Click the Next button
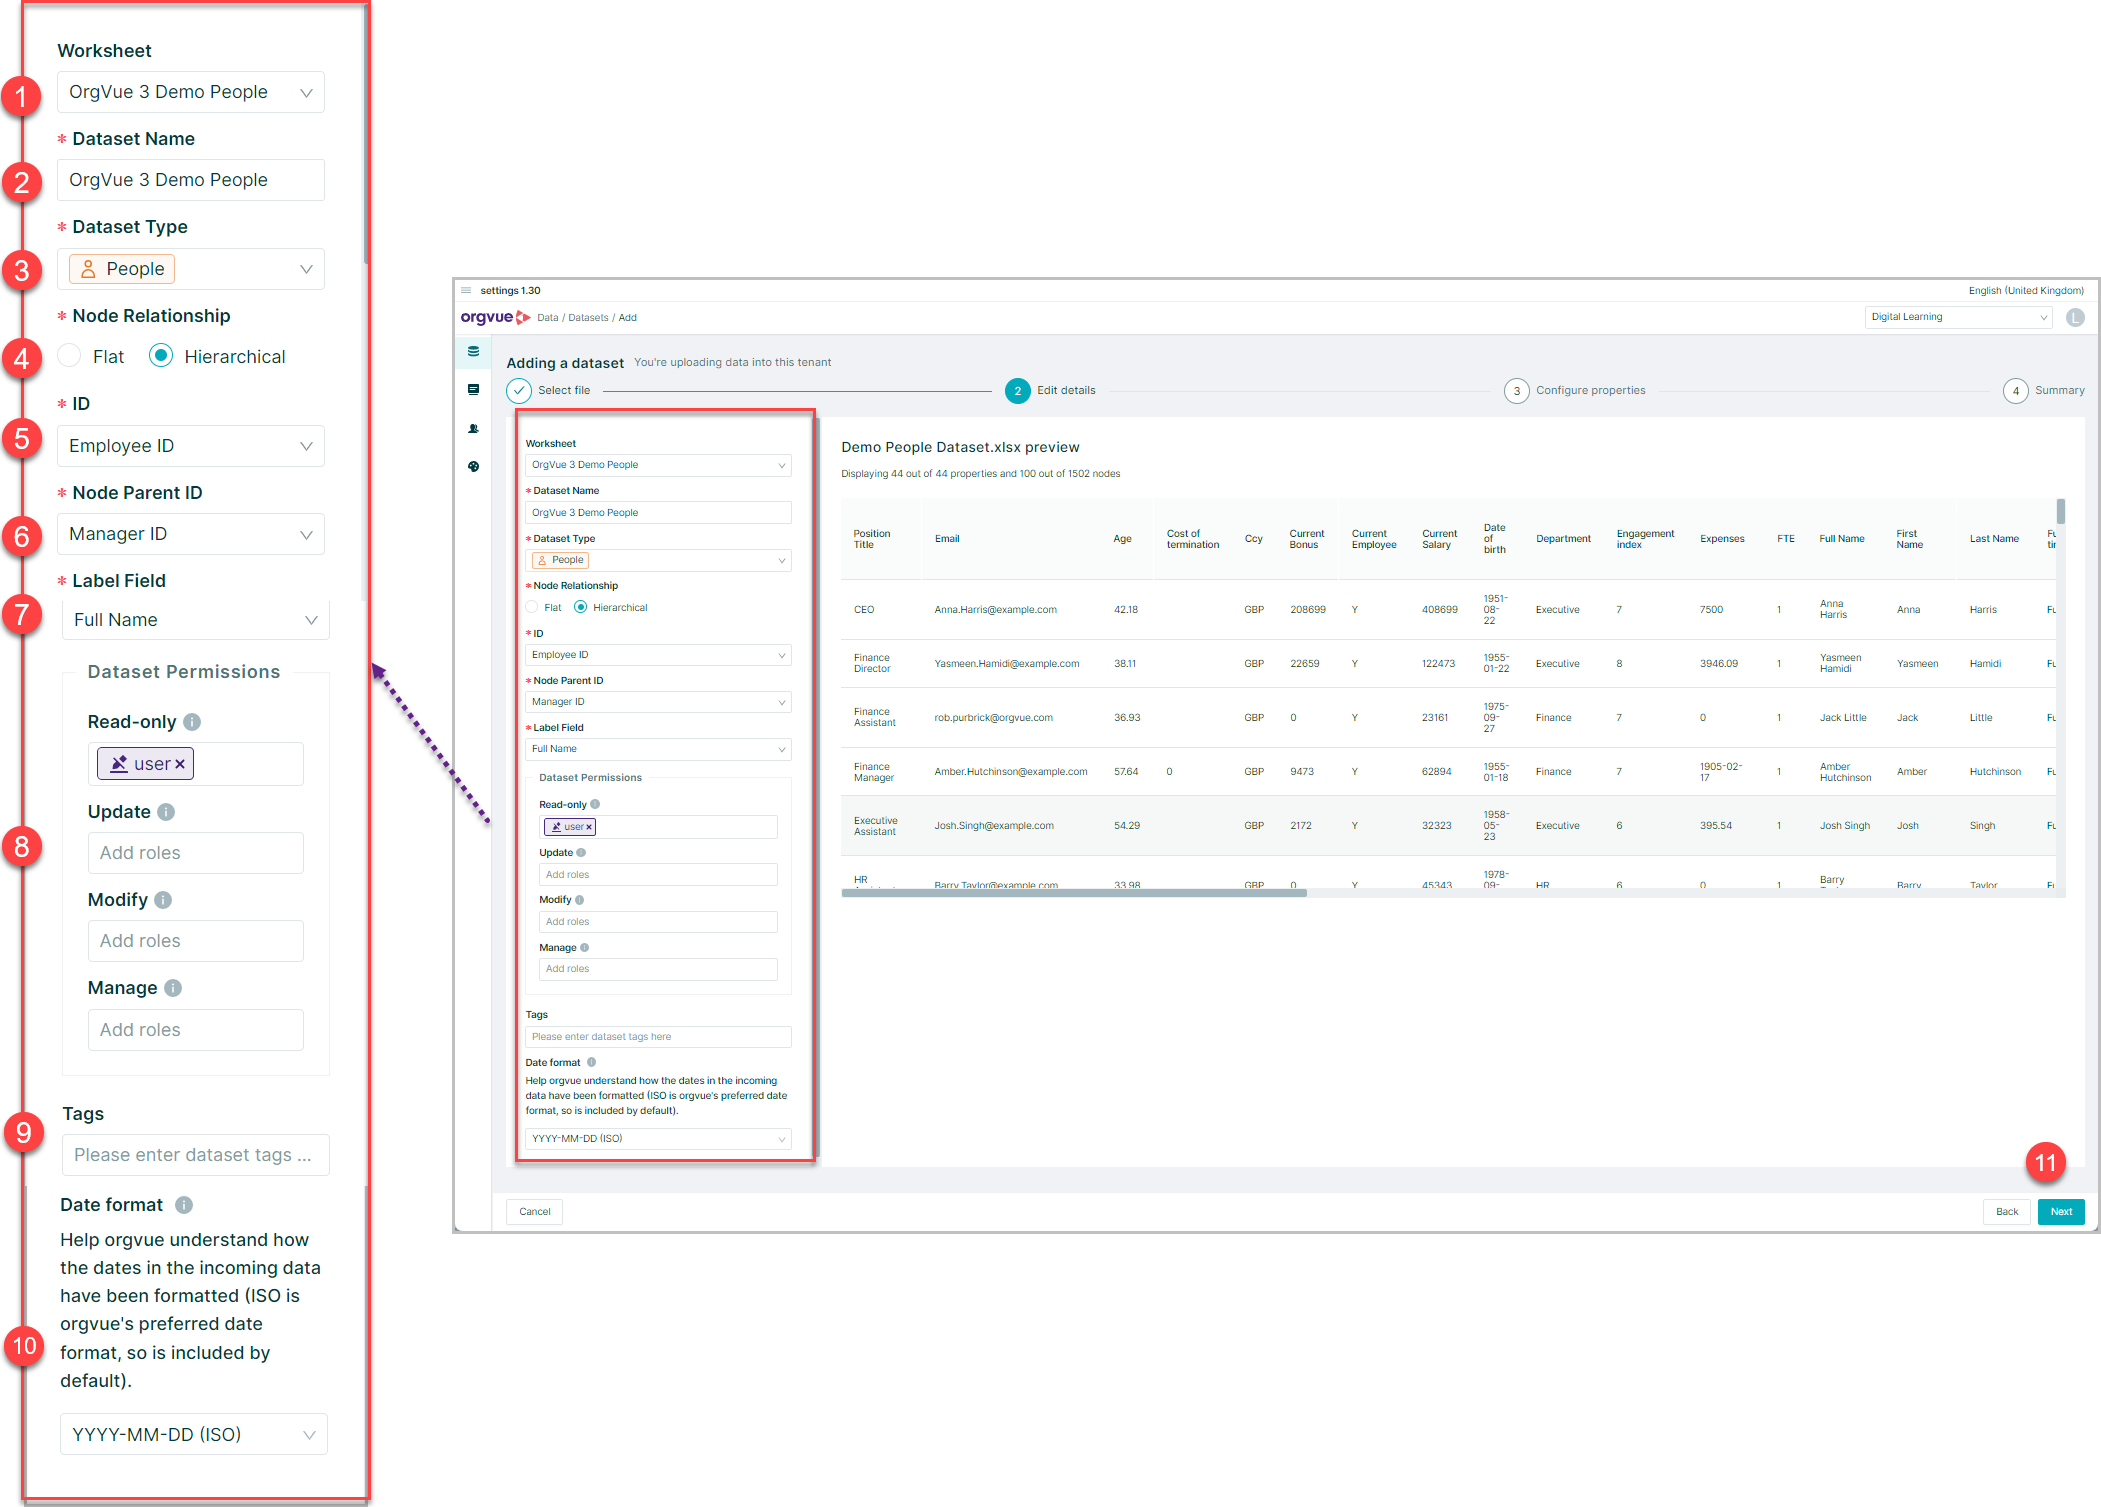This screenshot has width=2101, height=1507. [x=2061, y=1211]
